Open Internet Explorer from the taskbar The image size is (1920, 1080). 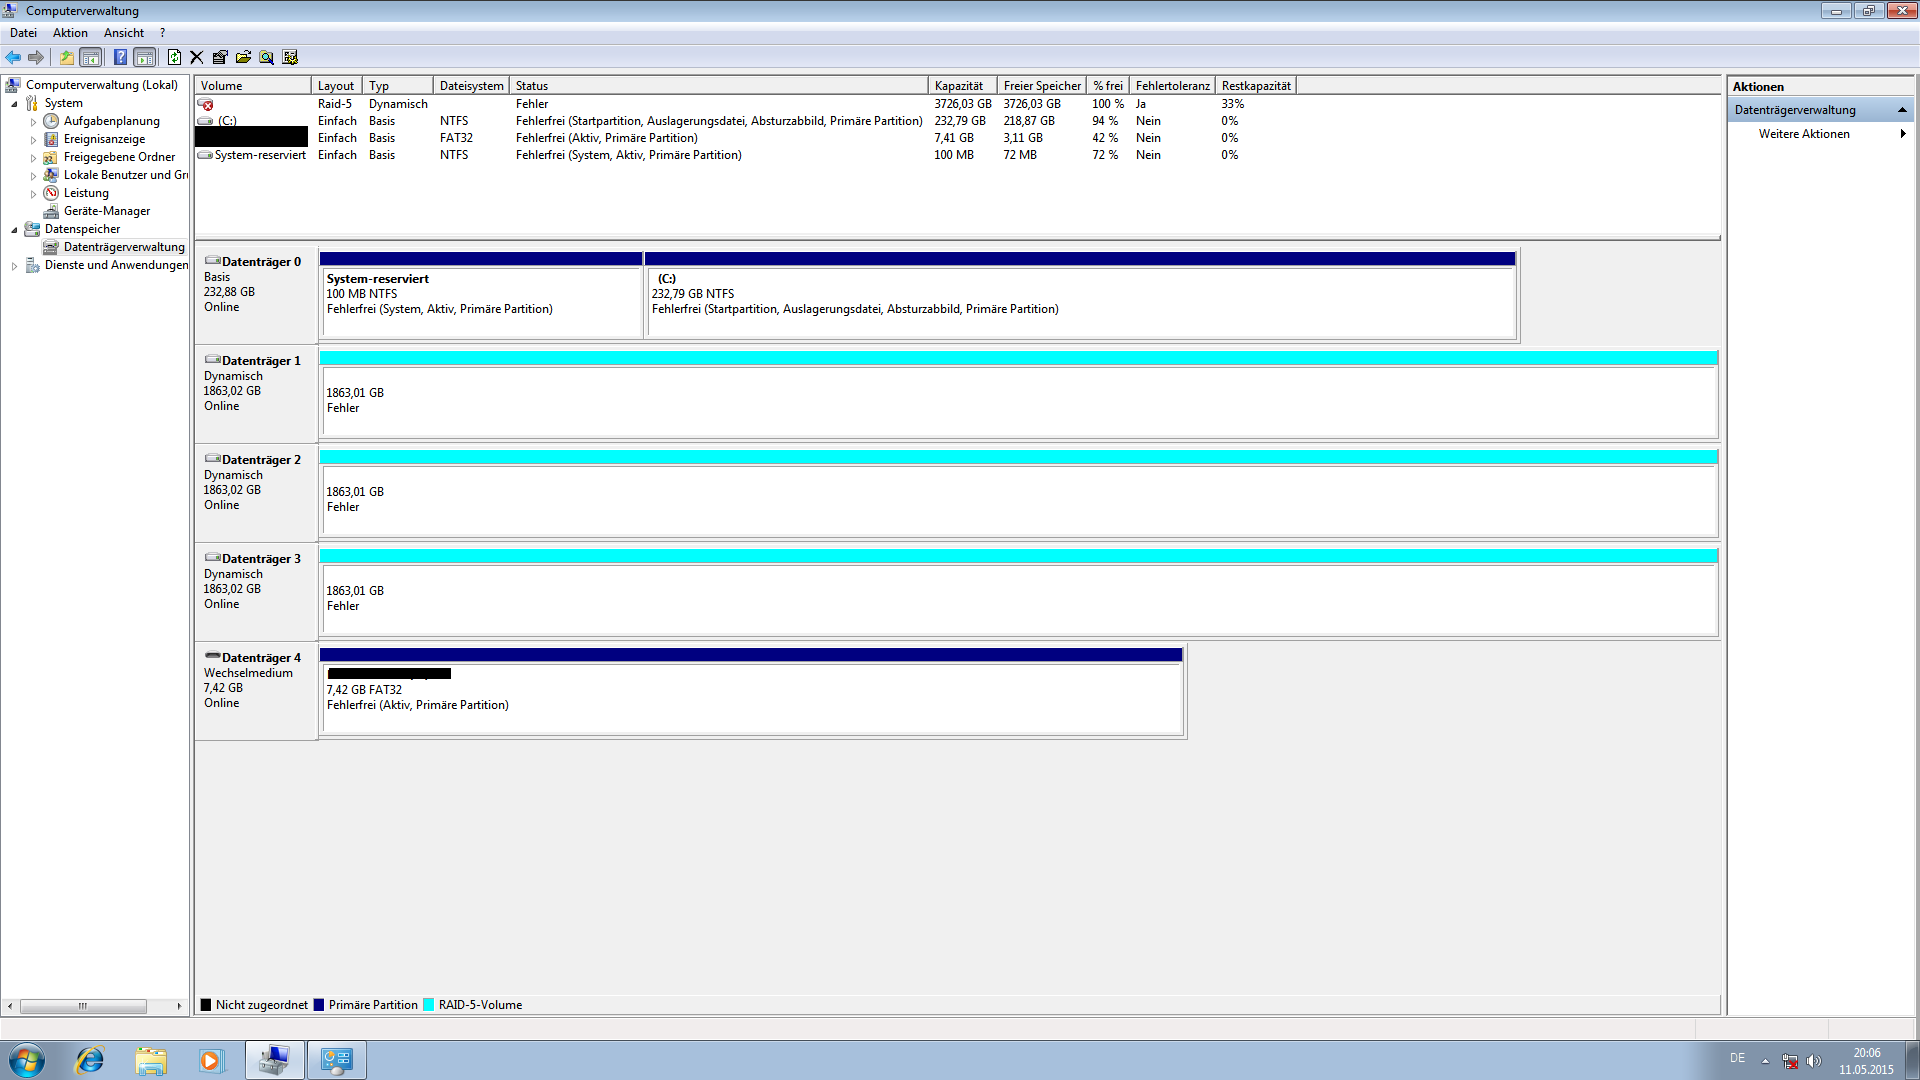[x=90, y=1060]
